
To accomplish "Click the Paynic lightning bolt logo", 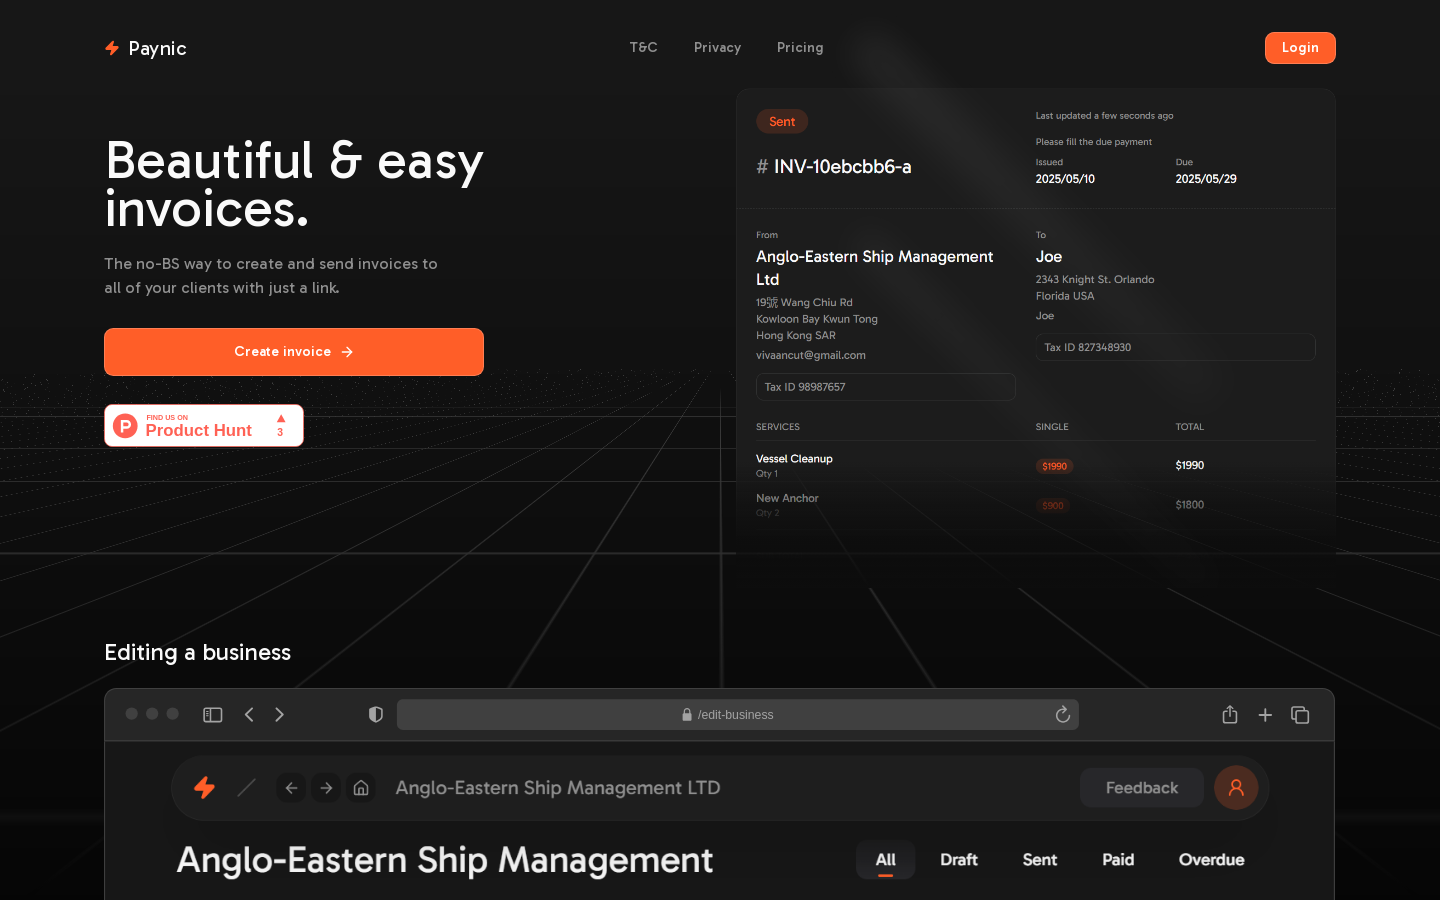I will [112, 48].
